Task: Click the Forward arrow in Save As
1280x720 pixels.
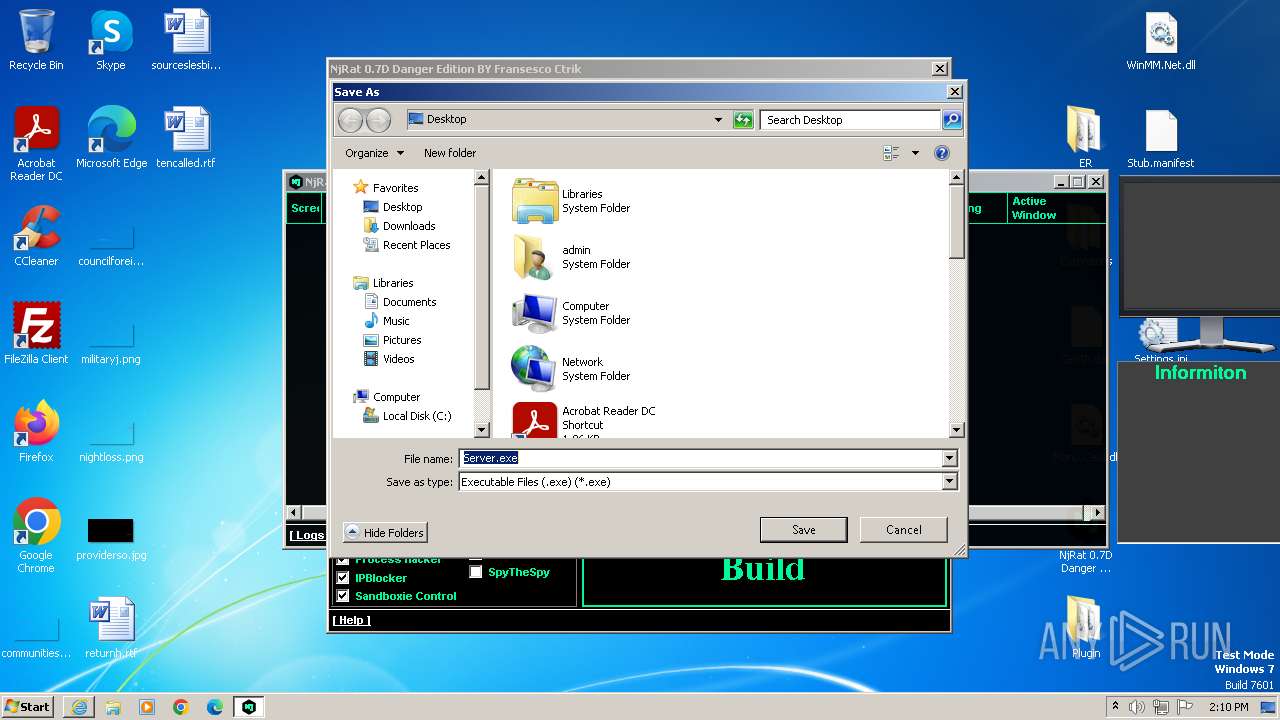Action: point(378,120)
